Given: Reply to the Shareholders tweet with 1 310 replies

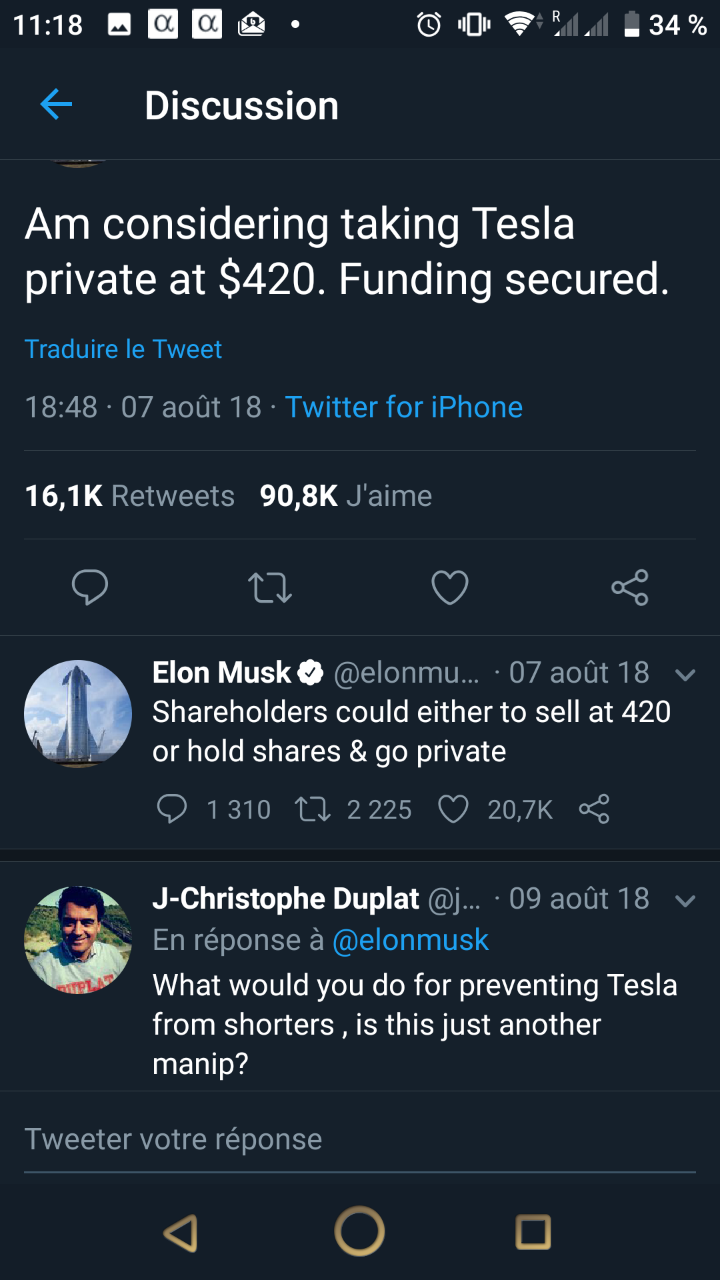Looking at the screenshot, I should tap(173, 809).
